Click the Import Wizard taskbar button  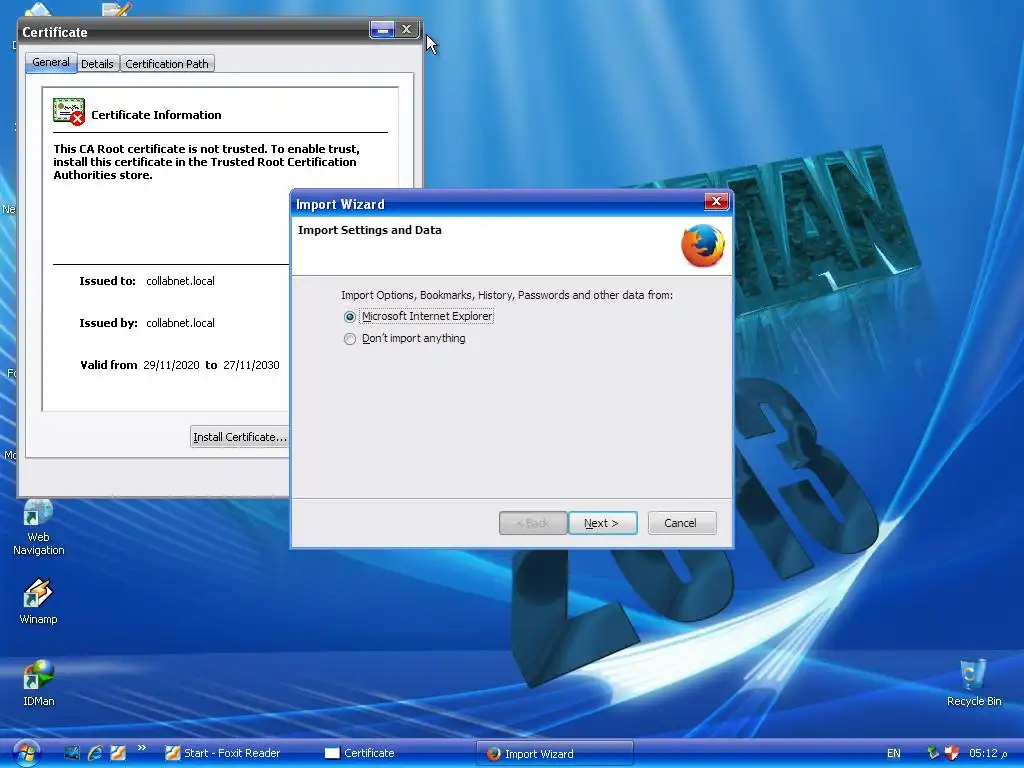(555, 754)
